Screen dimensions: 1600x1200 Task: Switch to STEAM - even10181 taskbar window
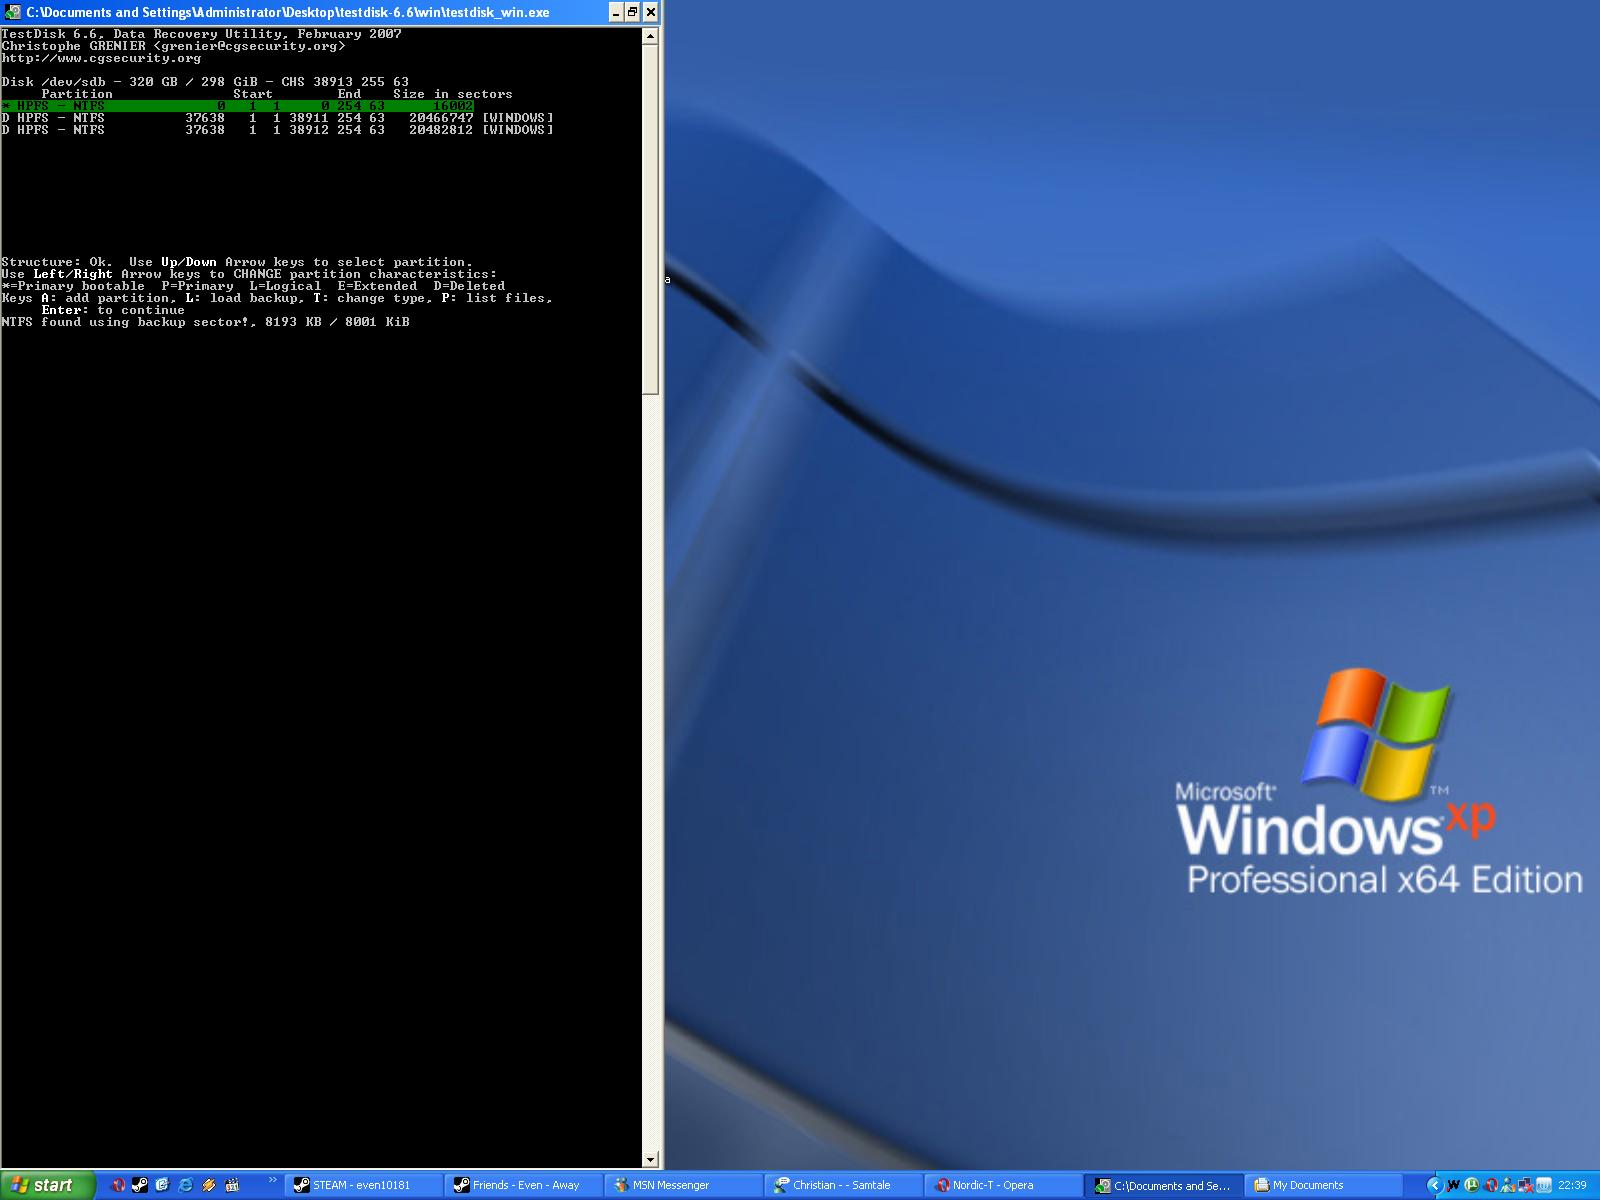click(x=365, y=1185)
